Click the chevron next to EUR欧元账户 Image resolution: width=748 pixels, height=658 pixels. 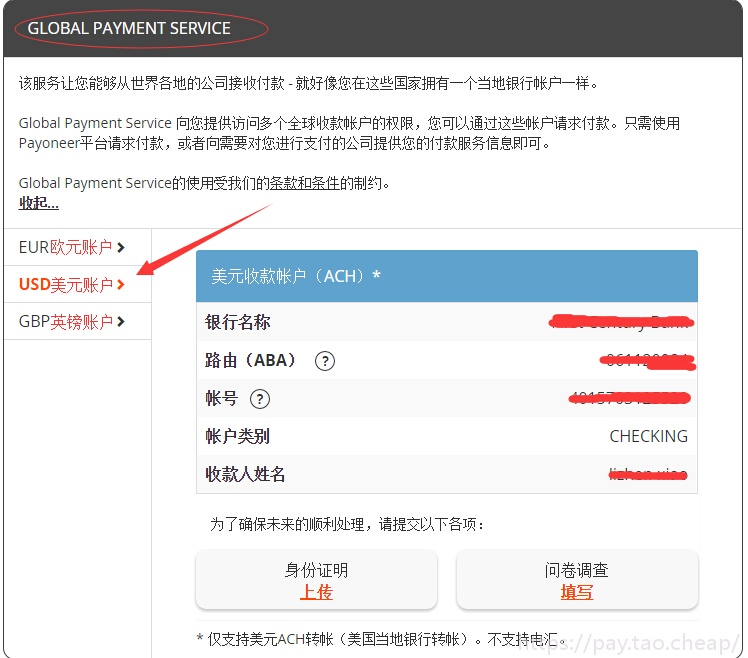tap(121, 247)
